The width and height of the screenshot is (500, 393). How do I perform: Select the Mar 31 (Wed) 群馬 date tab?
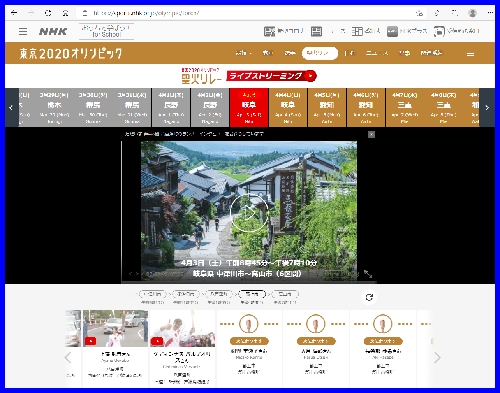click(132, 108)
